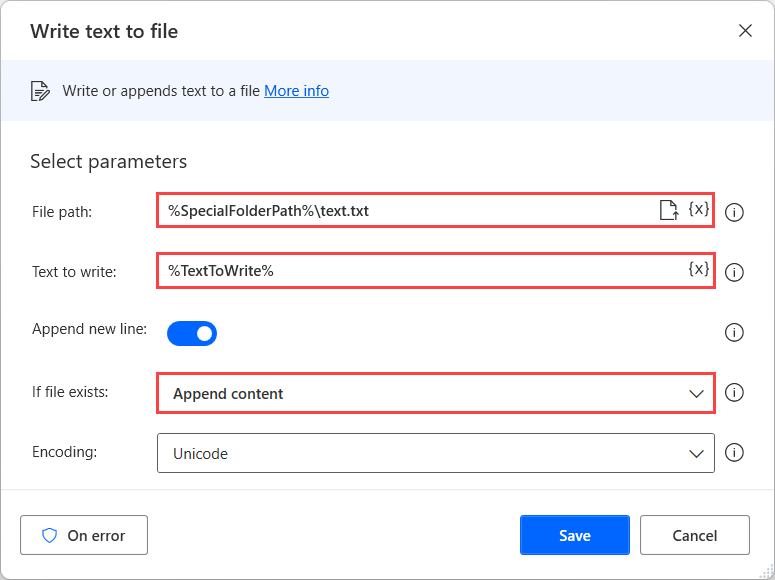Viewport: 775px width, 580px height.
Task: Click the File path label
Action: [x=62, y=212]
